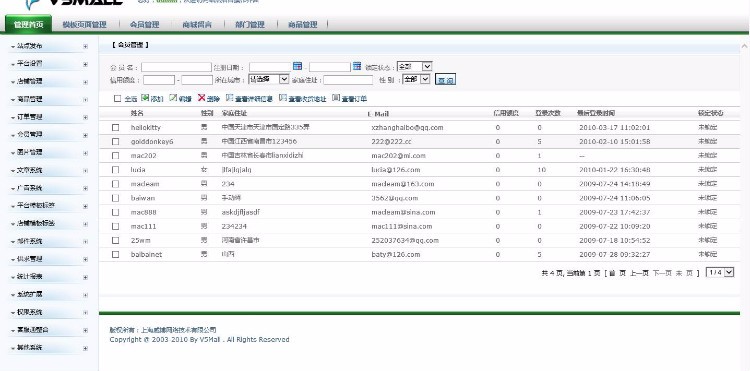Open 会员管理 in the left sidebar
This screenshot has height=371, width=750.
point(30,135)
